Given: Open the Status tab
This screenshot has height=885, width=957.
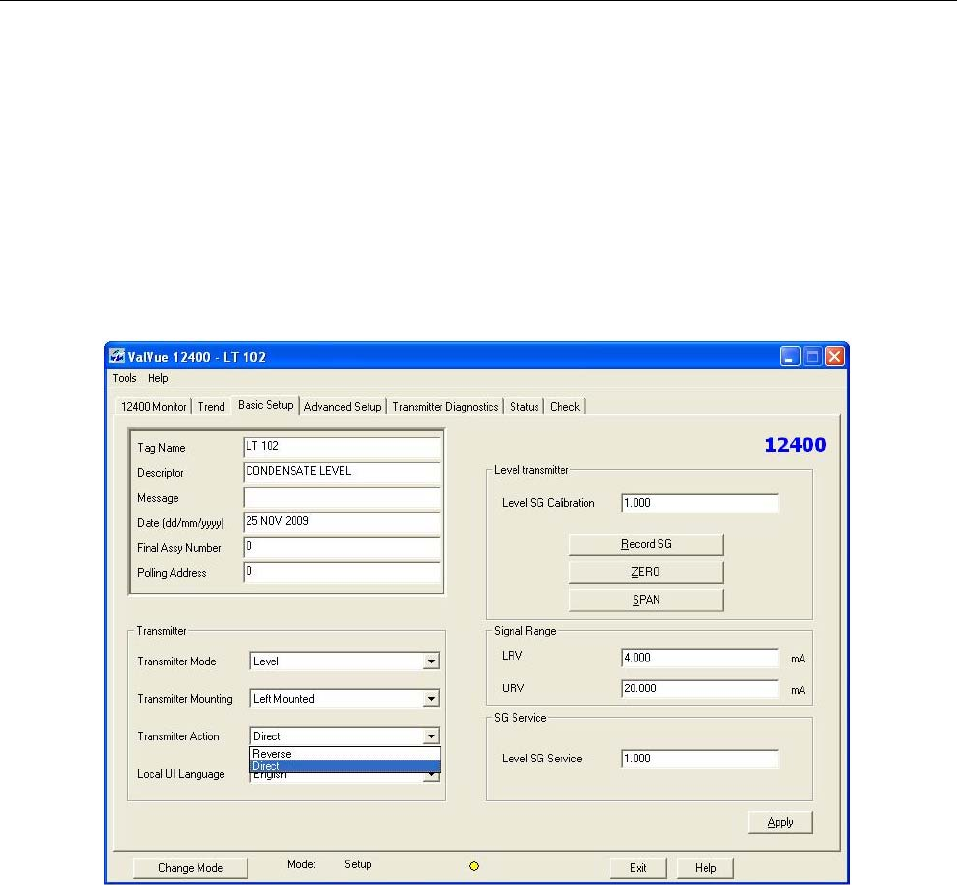Looking at the screenshot, I should 524,406.
